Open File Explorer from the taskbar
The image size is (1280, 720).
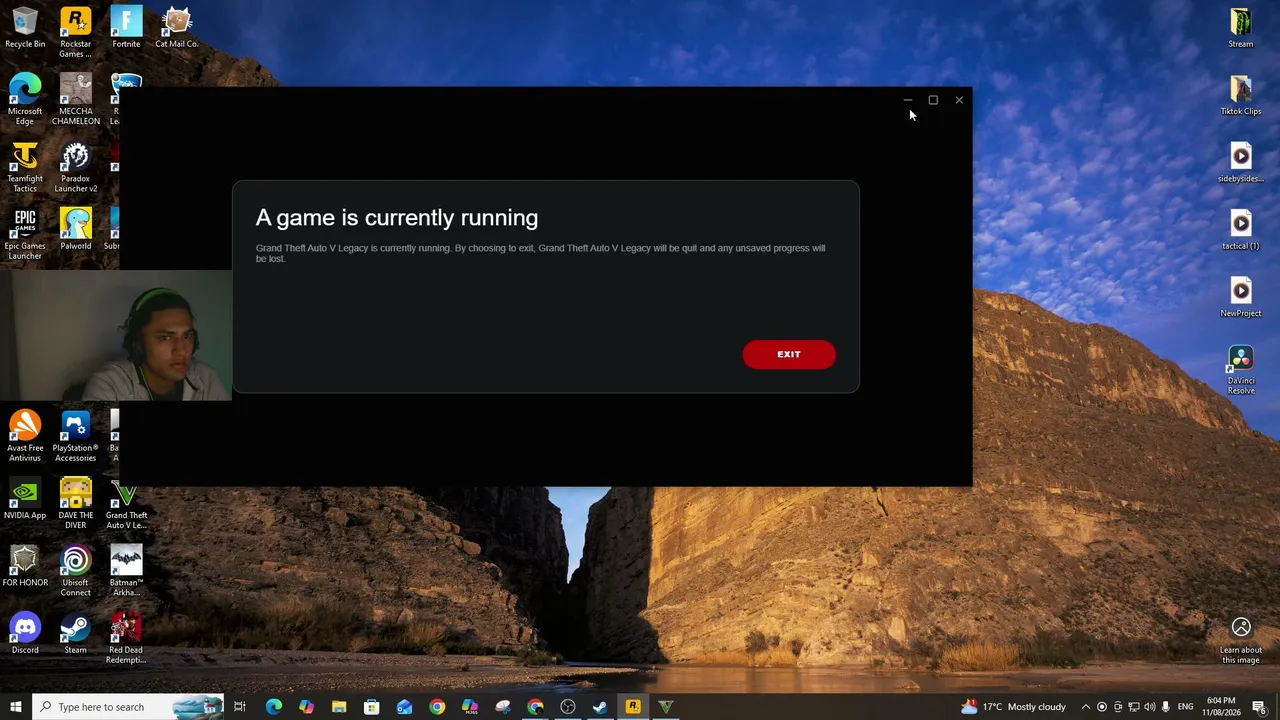pos(339,707)
